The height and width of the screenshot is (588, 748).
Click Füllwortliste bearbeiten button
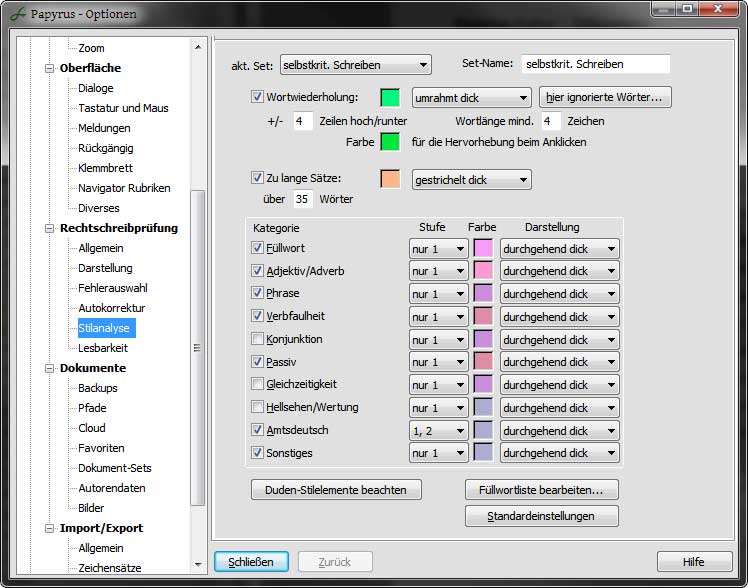tap(542, 490)
